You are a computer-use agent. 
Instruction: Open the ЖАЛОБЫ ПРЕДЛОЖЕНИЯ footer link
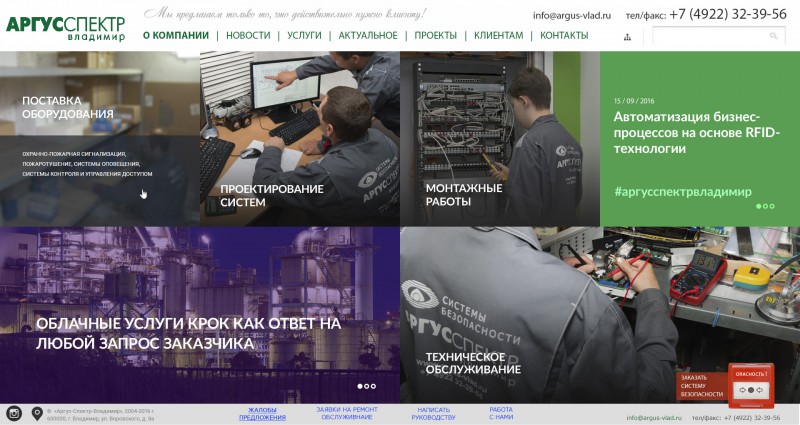pos(262,413)
